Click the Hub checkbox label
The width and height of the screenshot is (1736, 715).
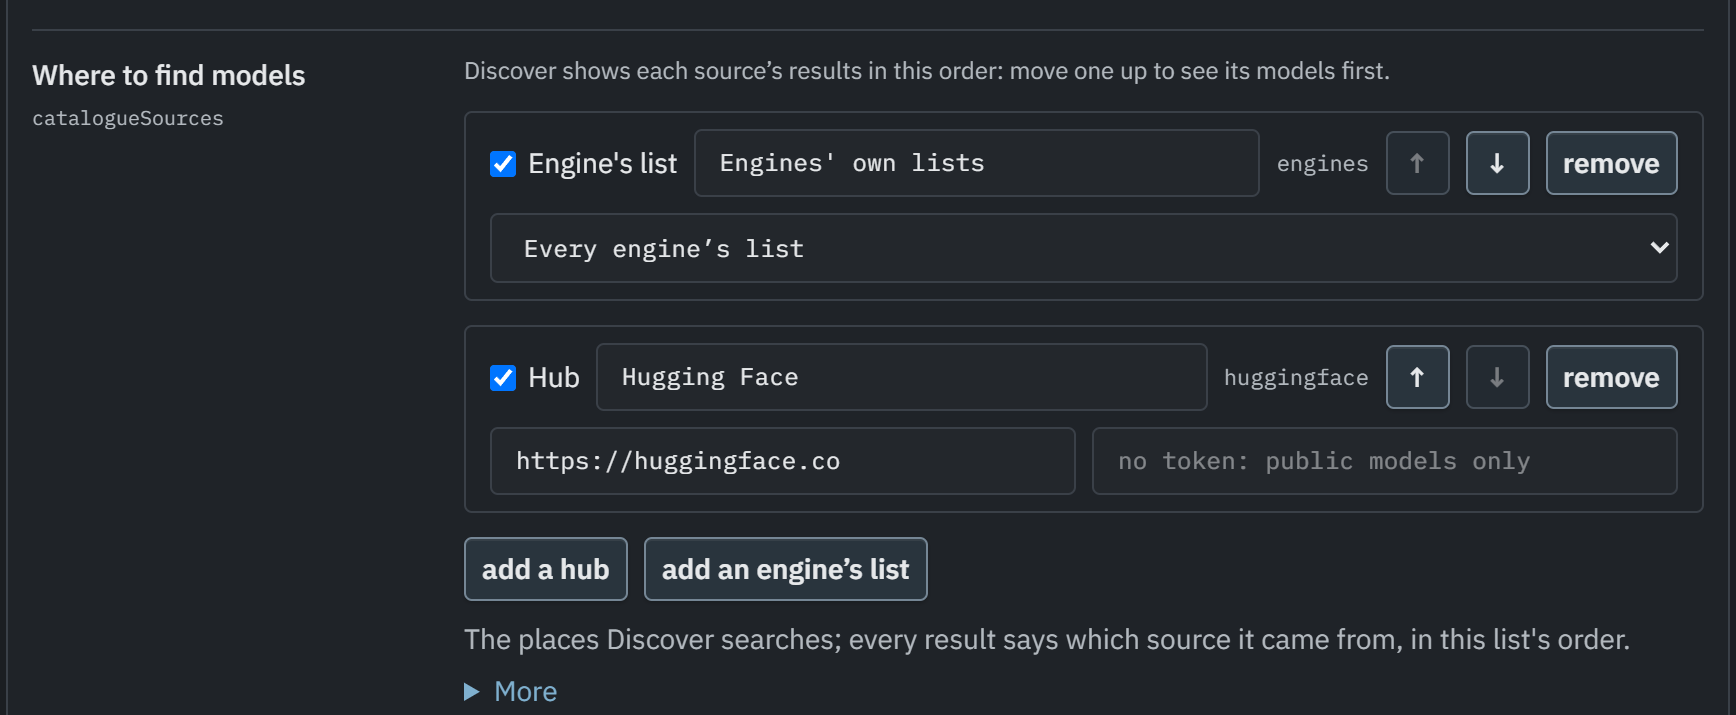pos(554,377)
